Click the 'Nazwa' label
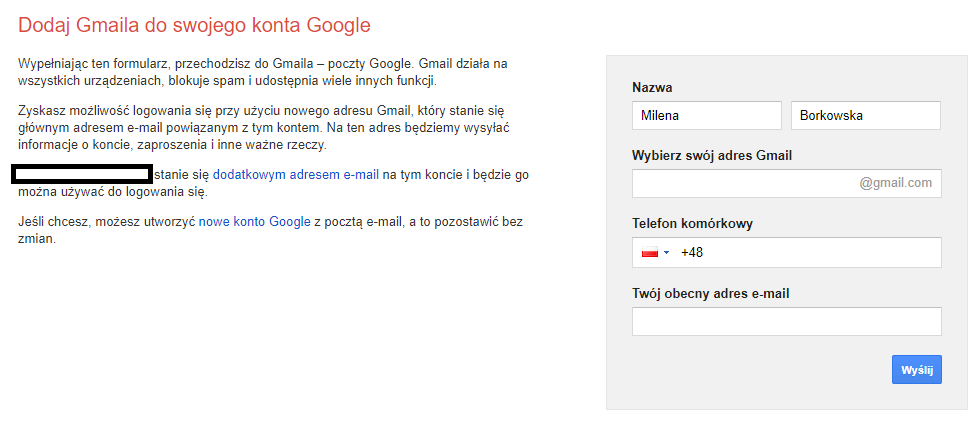 (x=652, y=88)
